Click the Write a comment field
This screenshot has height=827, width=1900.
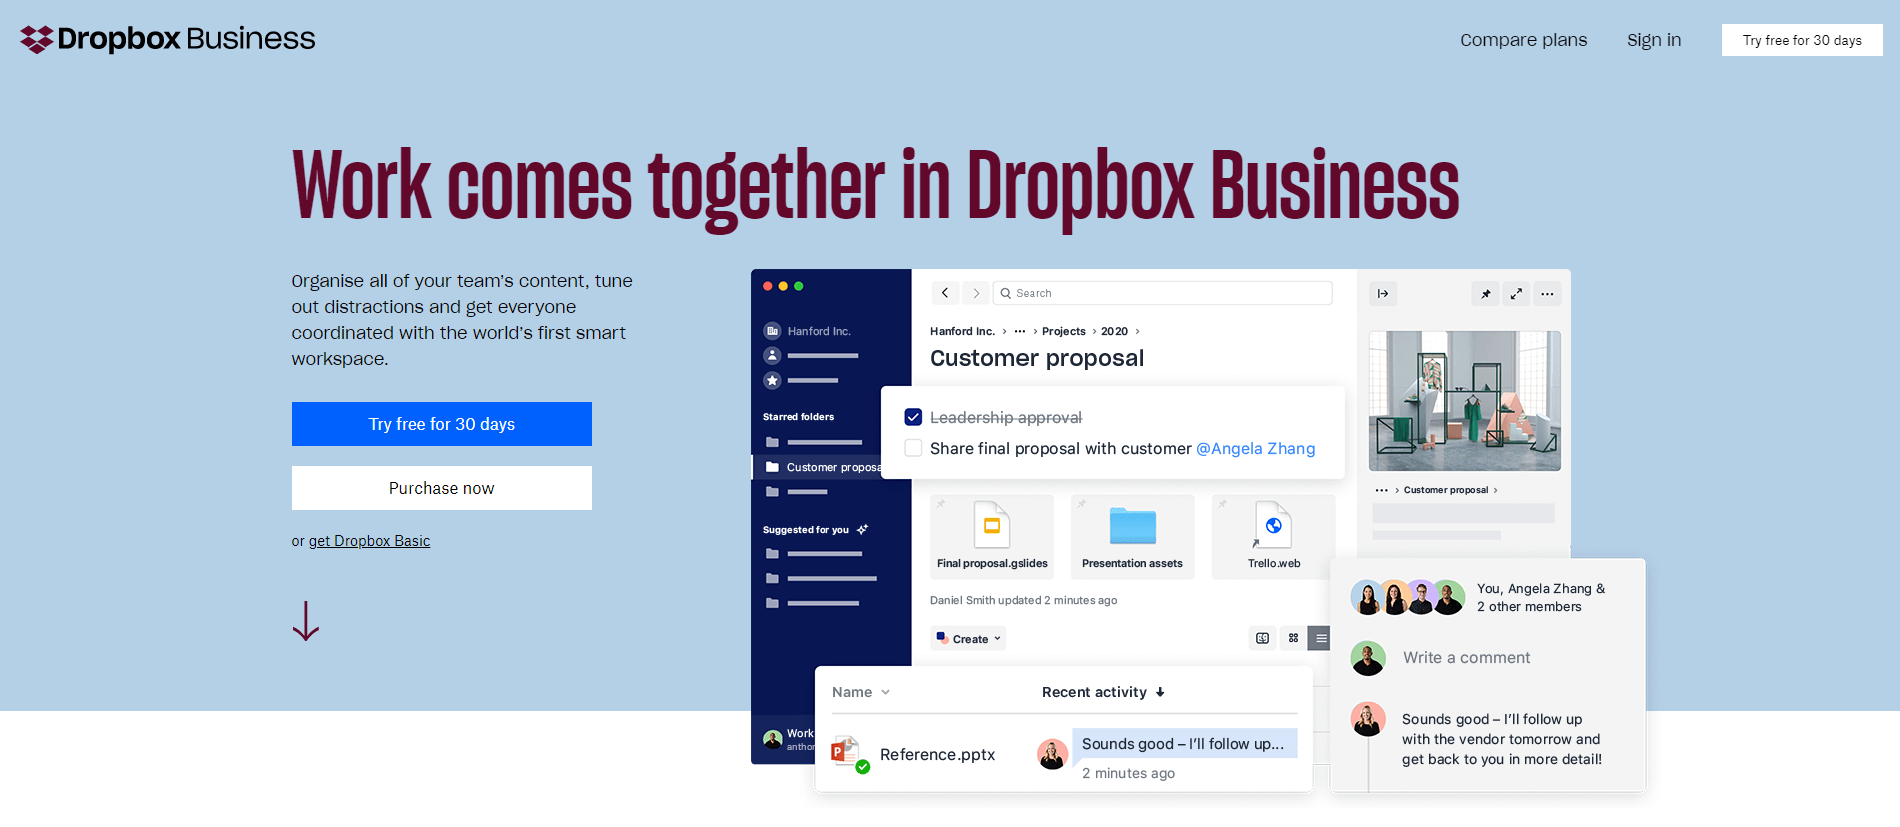pyautogui.click(x=1466, y=658)
